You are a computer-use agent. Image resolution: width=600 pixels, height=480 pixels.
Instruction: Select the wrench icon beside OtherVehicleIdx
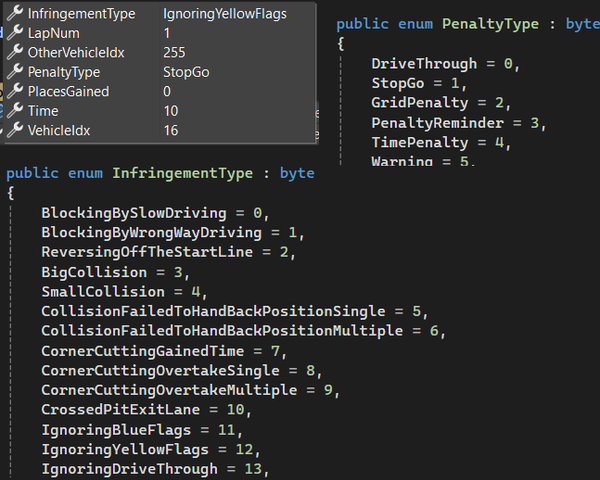14,53
